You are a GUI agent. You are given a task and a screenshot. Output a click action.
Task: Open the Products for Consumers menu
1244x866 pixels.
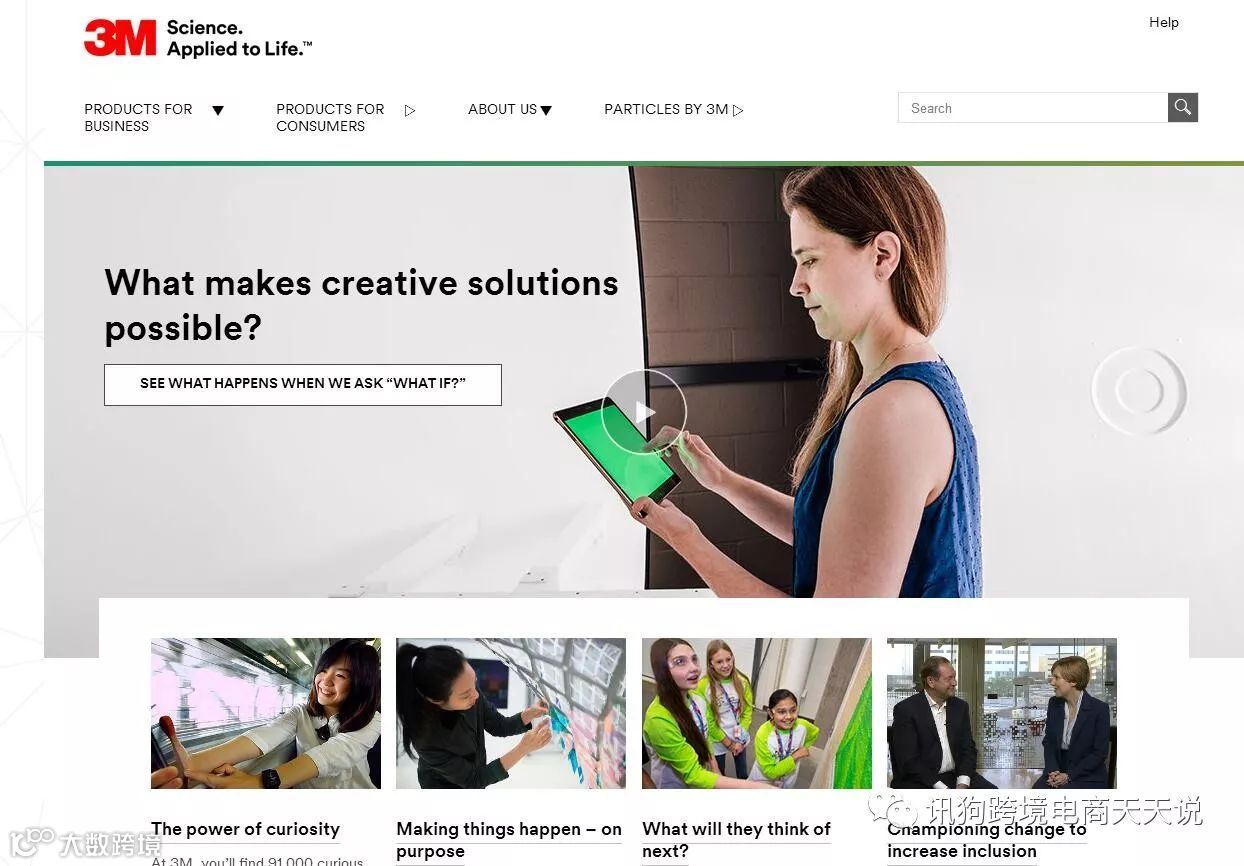(330, 117)
